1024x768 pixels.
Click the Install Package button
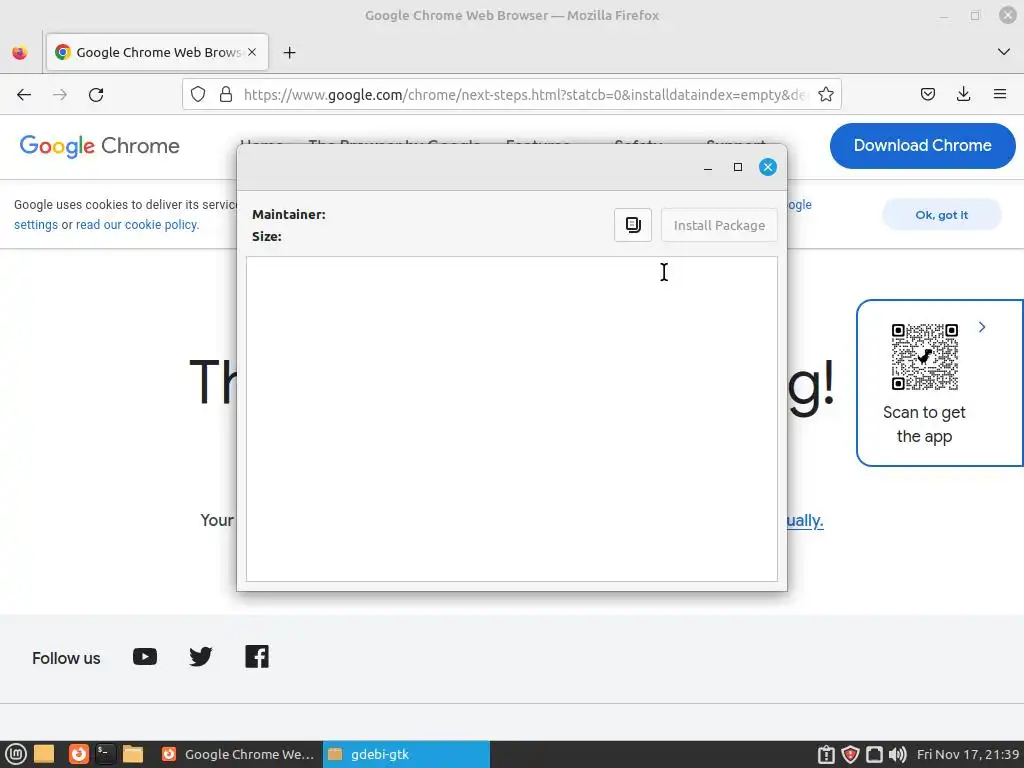(x=719, y=225)
